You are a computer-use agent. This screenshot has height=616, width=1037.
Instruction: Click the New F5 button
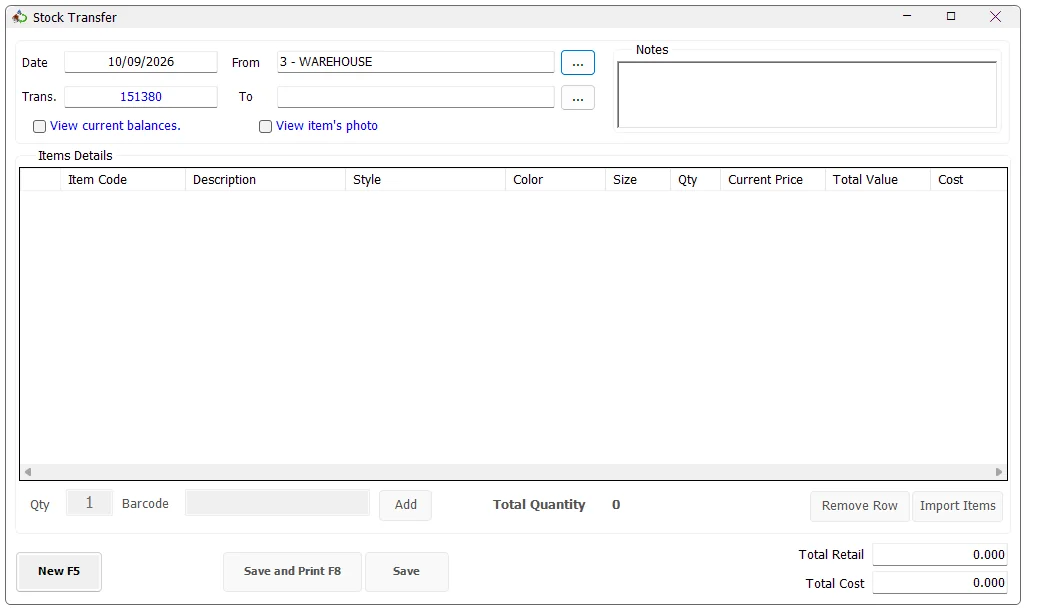click(x=59, y=572)
